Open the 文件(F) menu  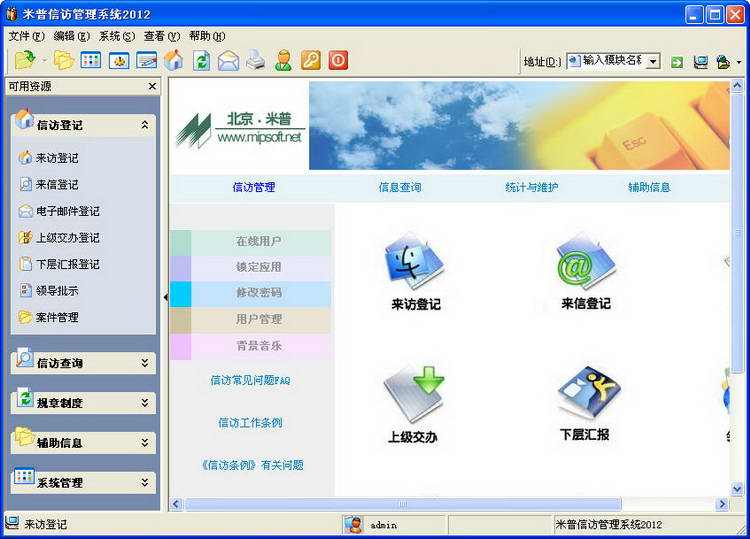27,36
